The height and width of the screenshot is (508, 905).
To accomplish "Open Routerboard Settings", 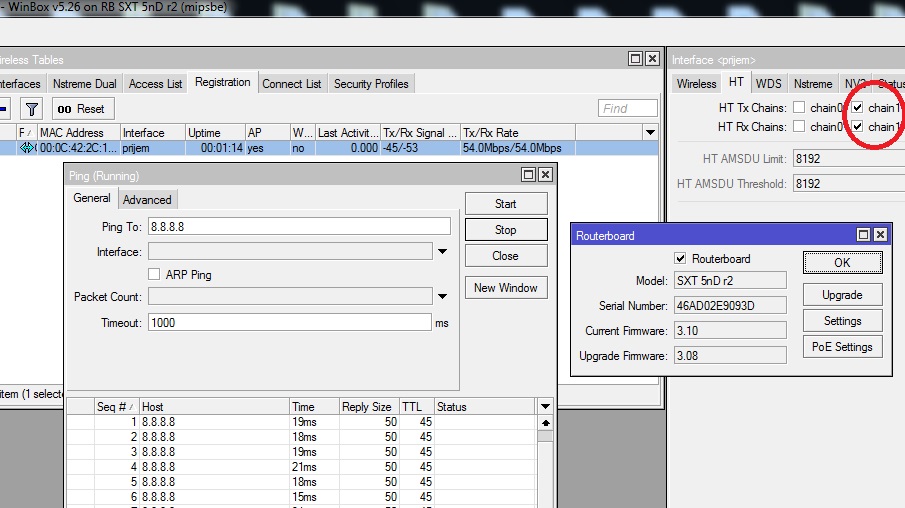I will [842, 321].
